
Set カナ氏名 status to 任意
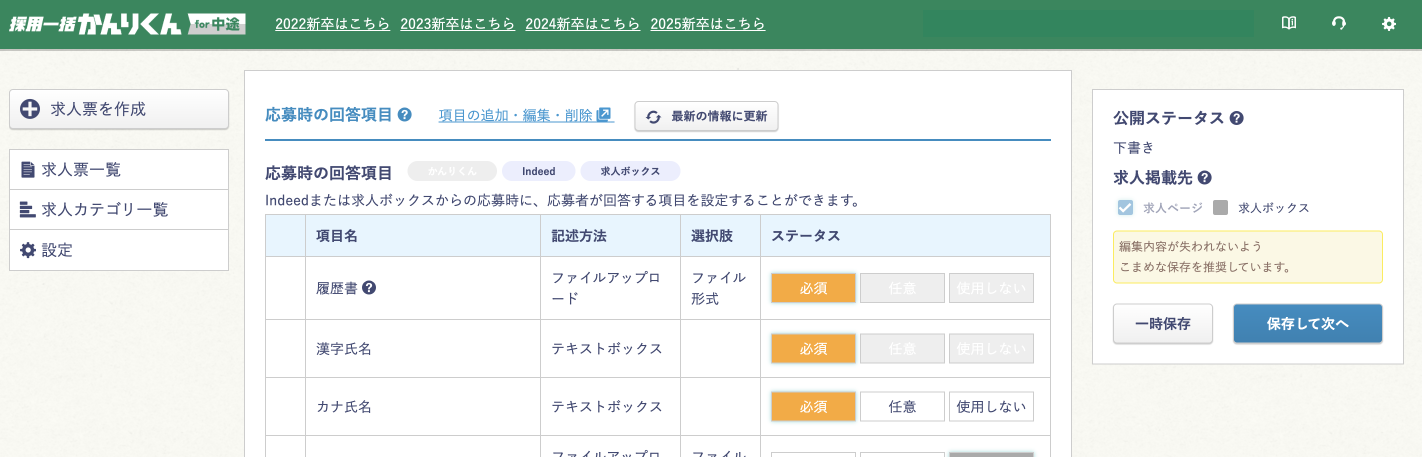pos(902,407)
